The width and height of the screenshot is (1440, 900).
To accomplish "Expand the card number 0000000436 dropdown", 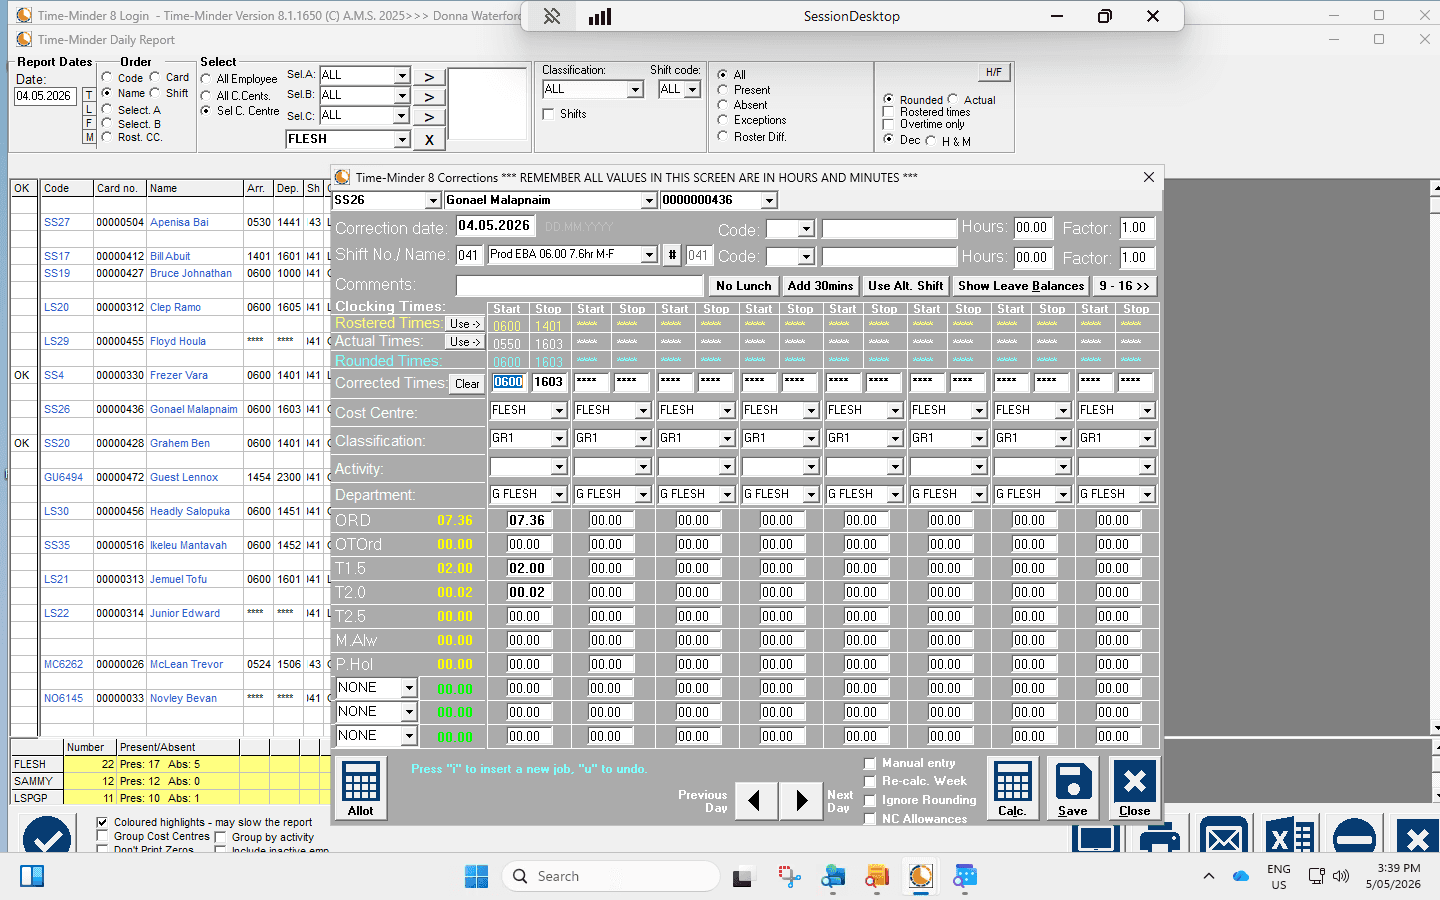I will (769, 201).
